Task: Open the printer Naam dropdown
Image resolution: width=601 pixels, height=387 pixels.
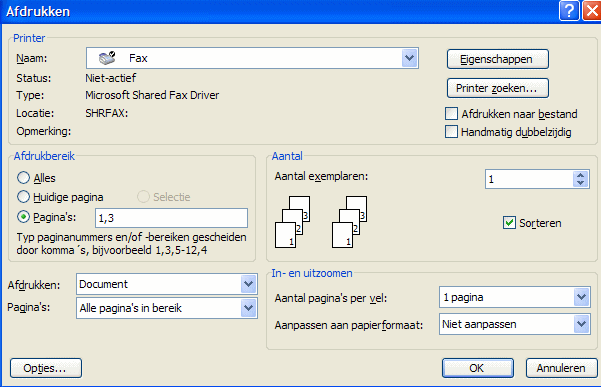Action: click(x=409, y=58)
